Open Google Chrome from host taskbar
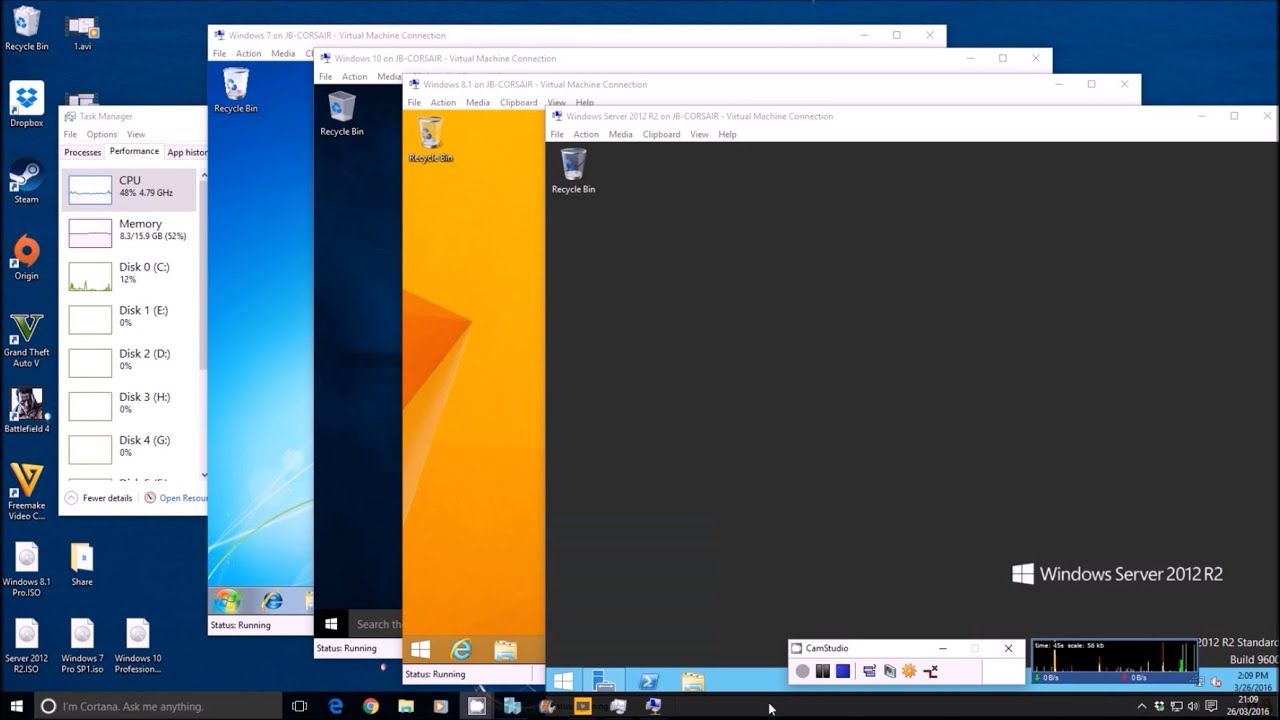 (x=371, y=706)
